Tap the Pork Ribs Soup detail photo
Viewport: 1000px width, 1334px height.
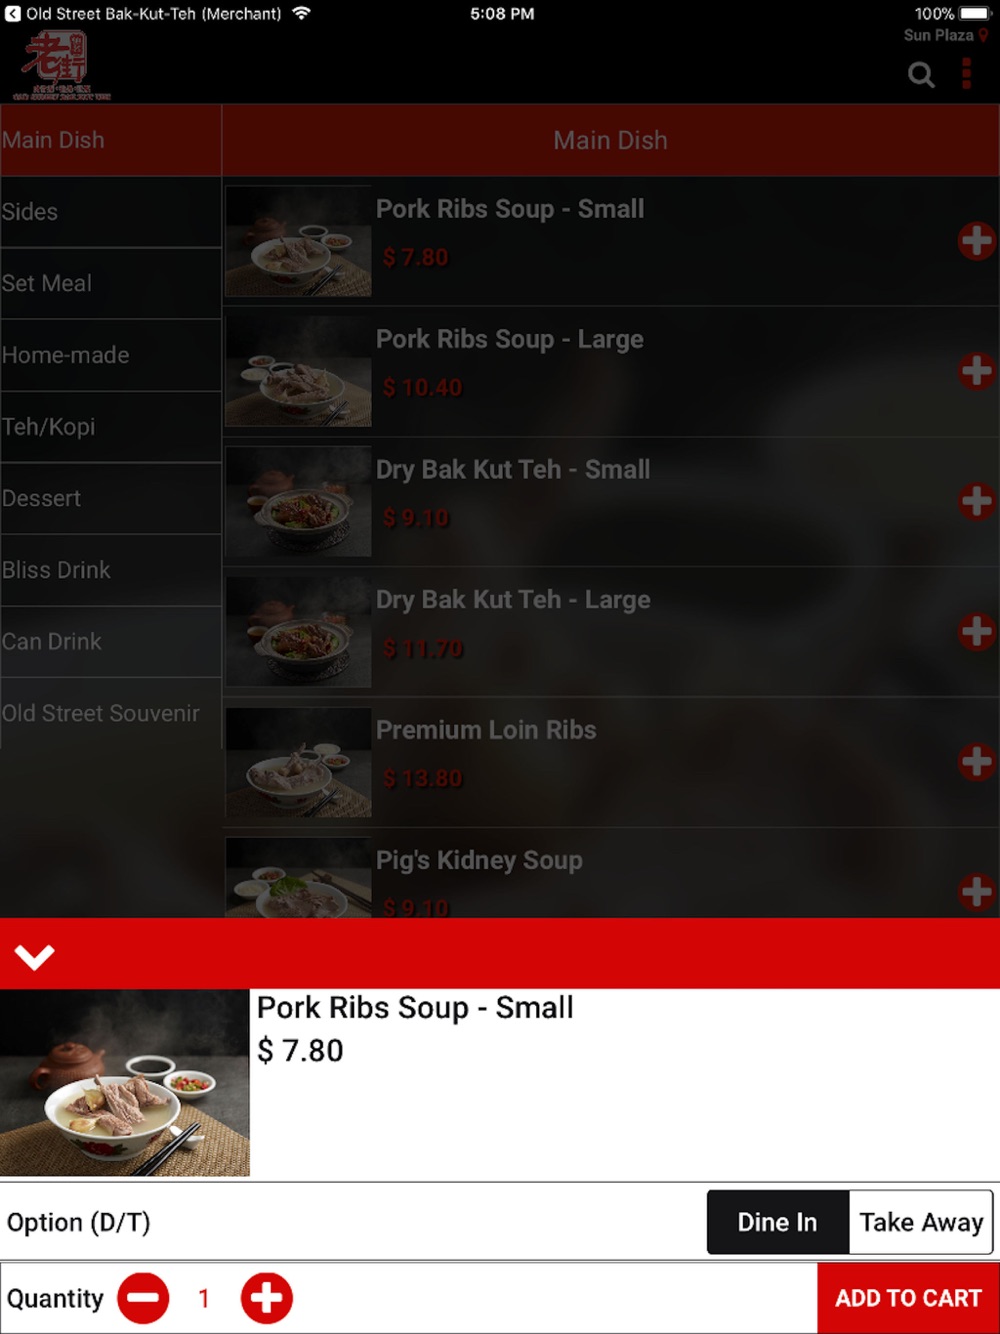125,1083
